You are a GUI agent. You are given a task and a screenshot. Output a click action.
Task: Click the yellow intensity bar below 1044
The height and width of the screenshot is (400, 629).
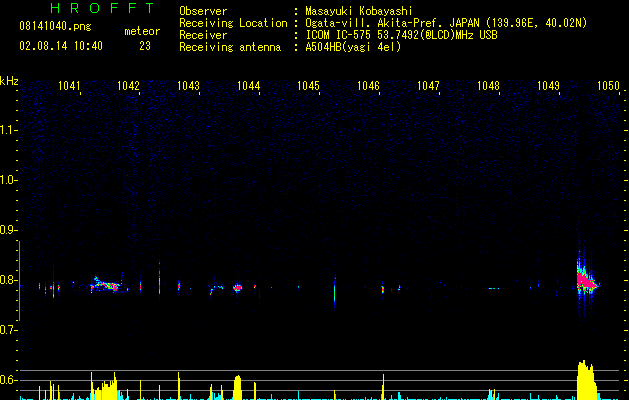click(x=237, y=388)
